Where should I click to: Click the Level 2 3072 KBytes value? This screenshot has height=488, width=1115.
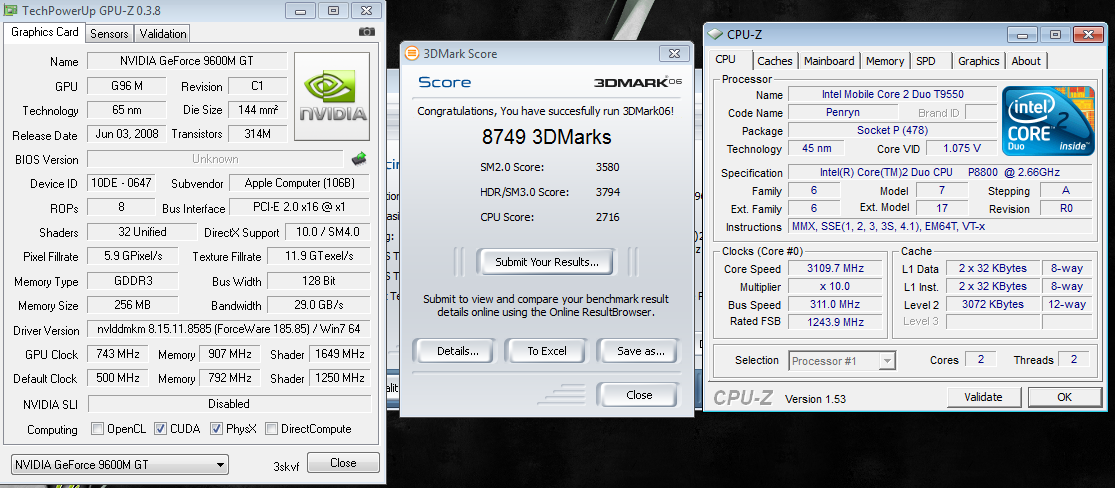pyautogui.click(x=993, y=304)
